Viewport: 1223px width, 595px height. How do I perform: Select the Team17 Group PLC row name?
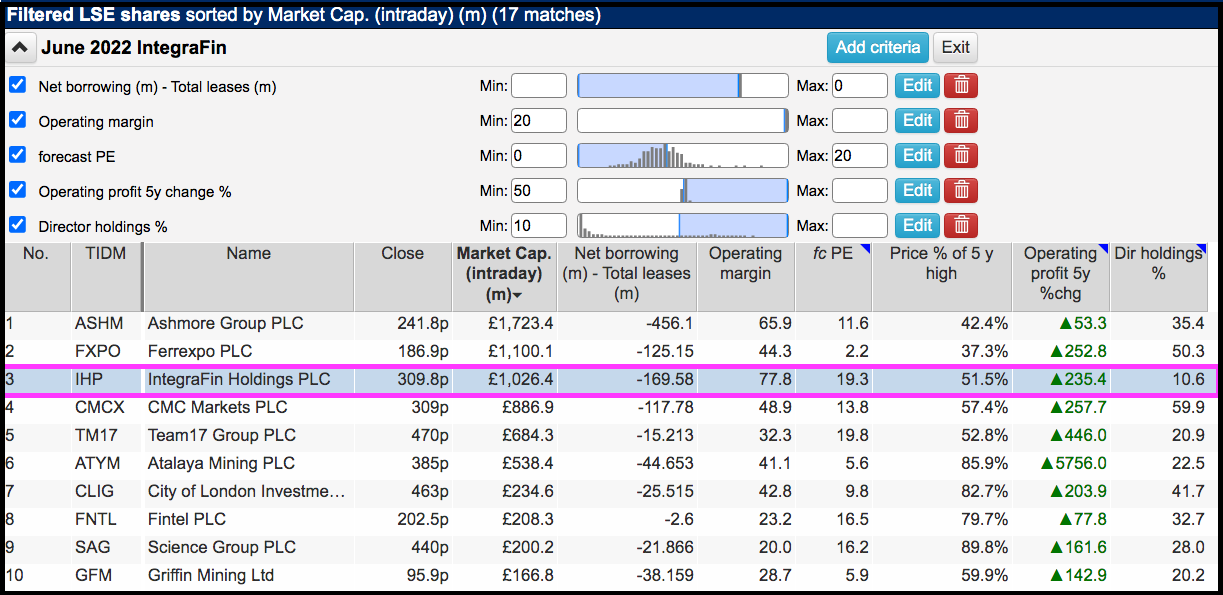click(222, 436)
